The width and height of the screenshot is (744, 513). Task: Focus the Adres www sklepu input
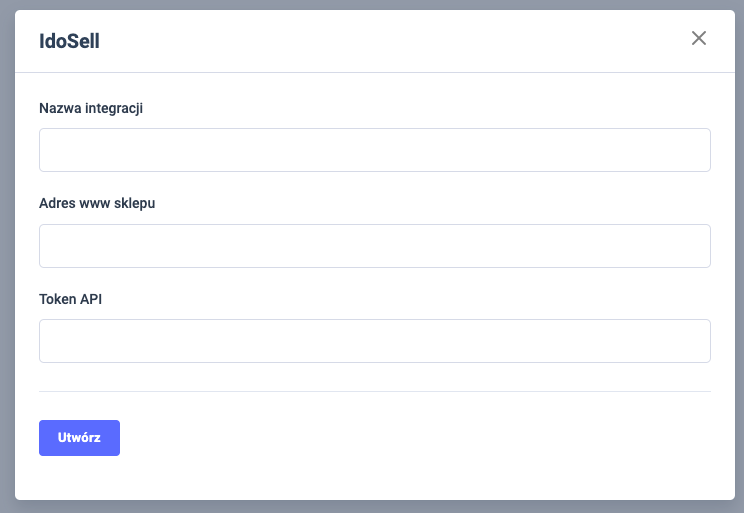(x=374, y=246)
